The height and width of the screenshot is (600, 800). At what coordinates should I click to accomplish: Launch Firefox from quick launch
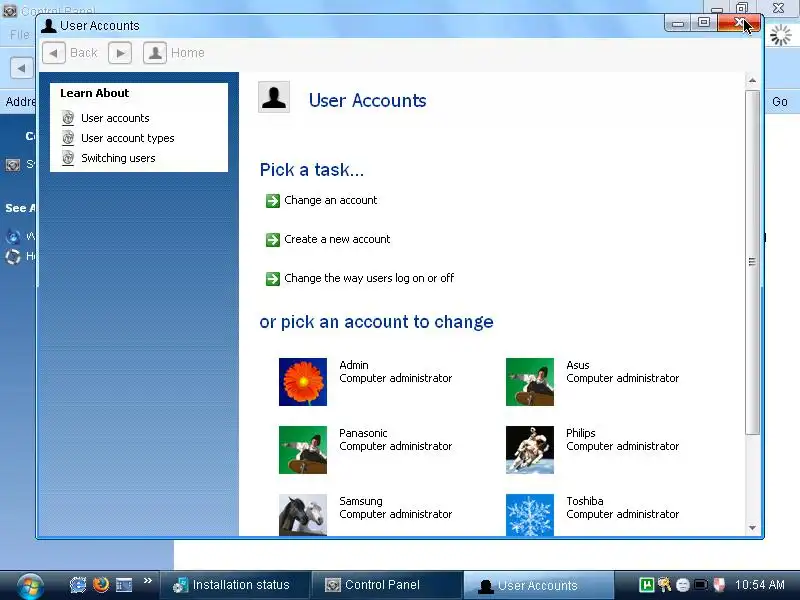[101, 585]
